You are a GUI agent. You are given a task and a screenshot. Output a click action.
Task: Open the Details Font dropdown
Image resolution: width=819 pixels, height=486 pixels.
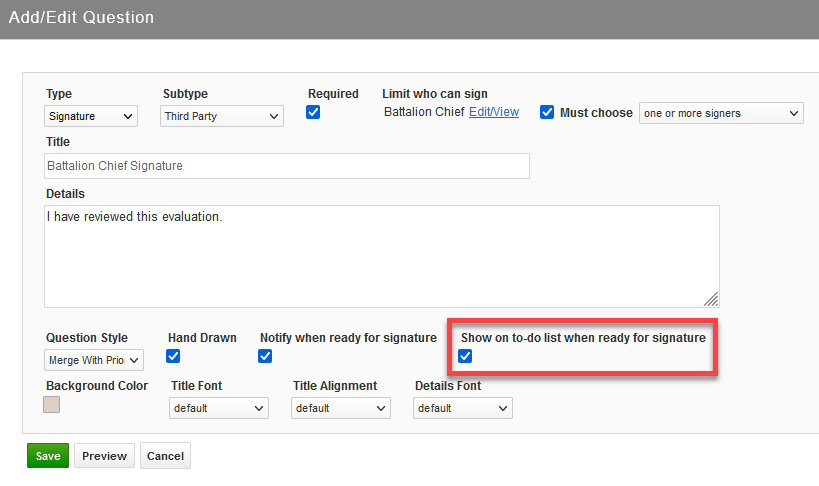click(463, 408)
